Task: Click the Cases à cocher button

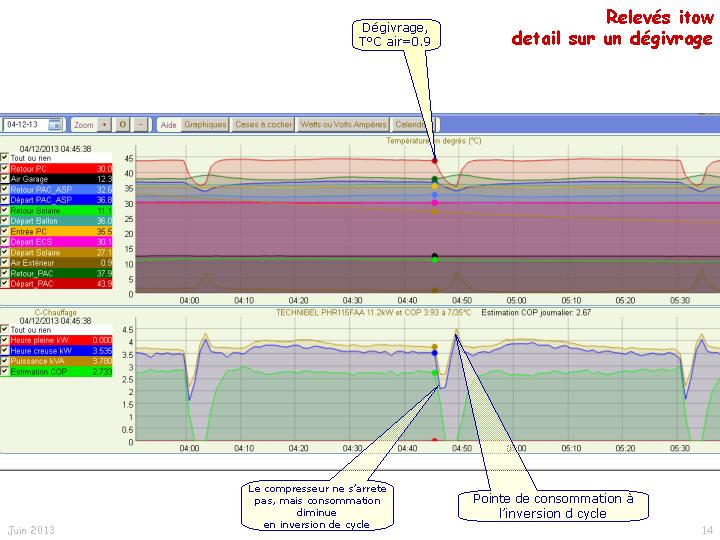Action: [263, 125]
